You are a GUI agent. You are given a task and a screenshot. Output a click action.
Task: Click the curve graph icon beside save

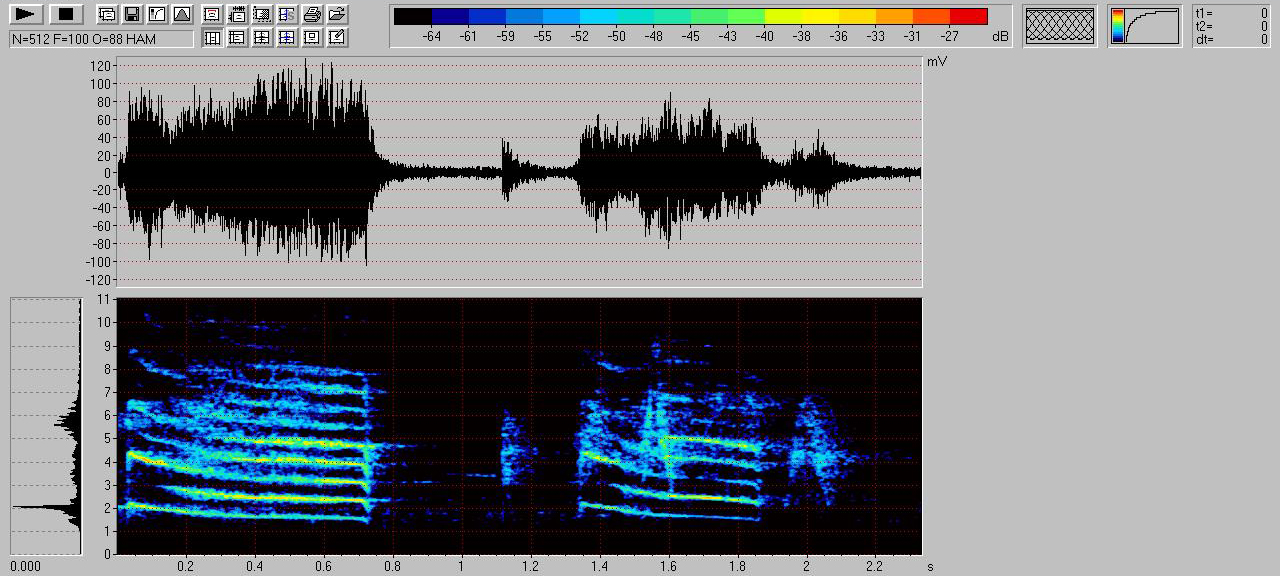pos(156,14)
